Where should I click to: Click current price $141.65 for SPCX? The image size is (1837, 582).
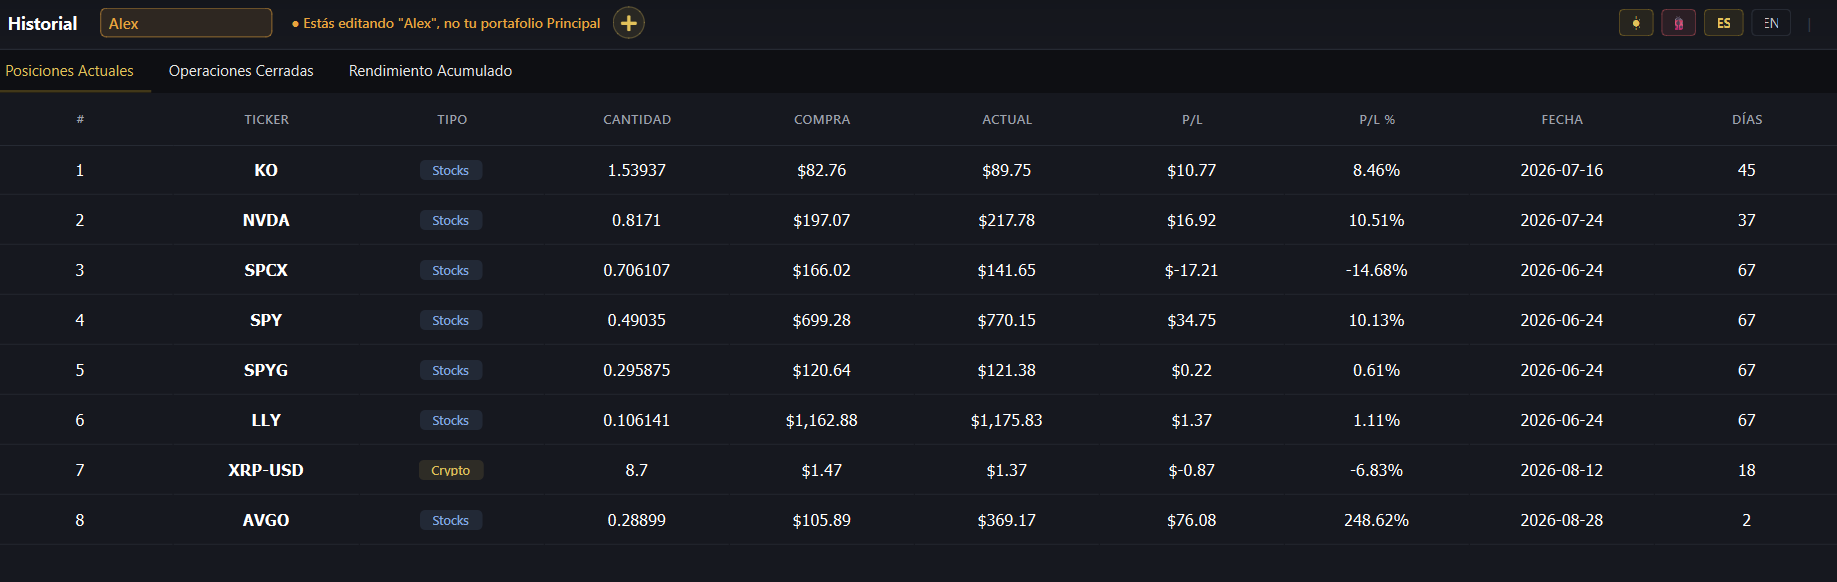pyautogui.click(x=1007, y=270)
